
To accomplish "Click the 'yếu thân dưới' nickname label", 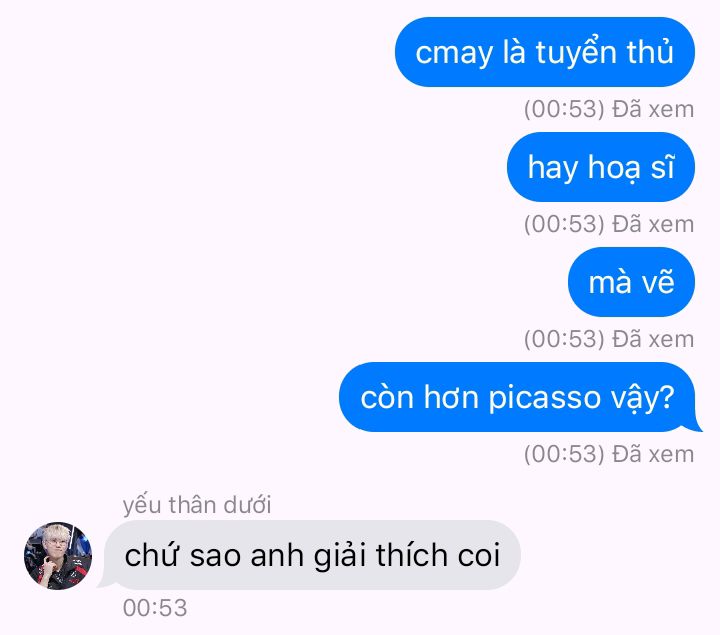I will 197,505.
